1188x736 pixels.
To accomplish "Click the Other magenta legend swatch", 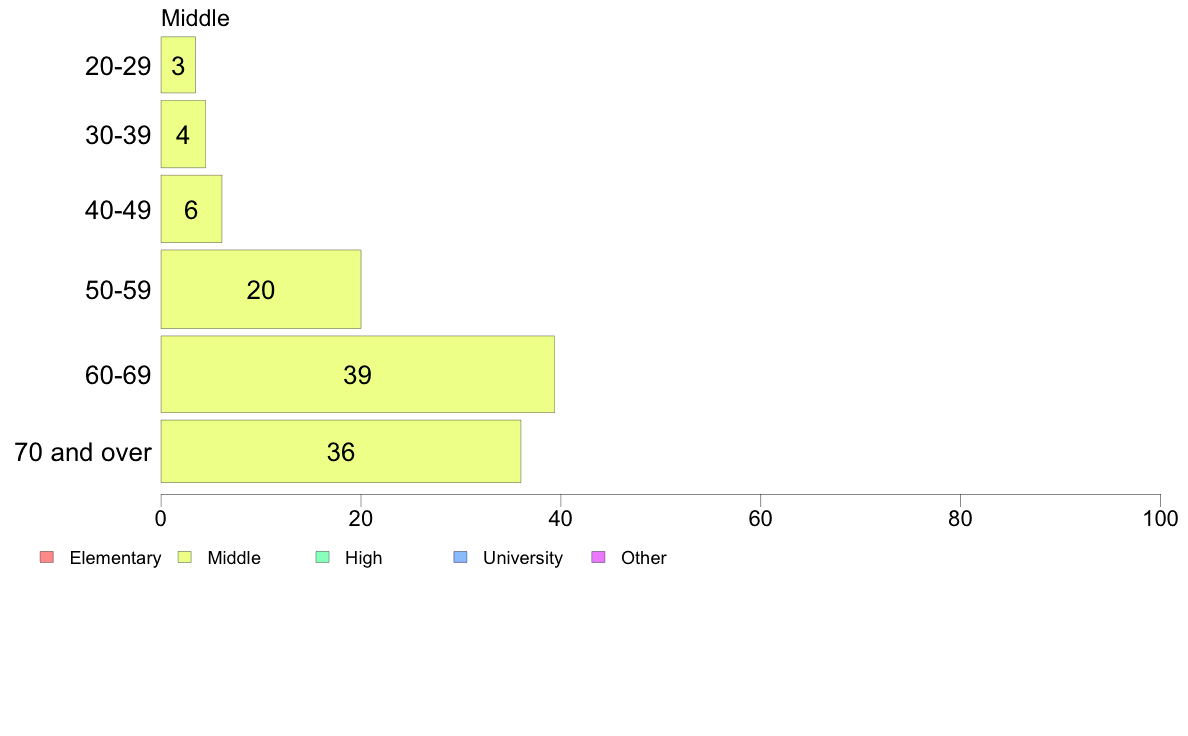I will coord(599,557).
